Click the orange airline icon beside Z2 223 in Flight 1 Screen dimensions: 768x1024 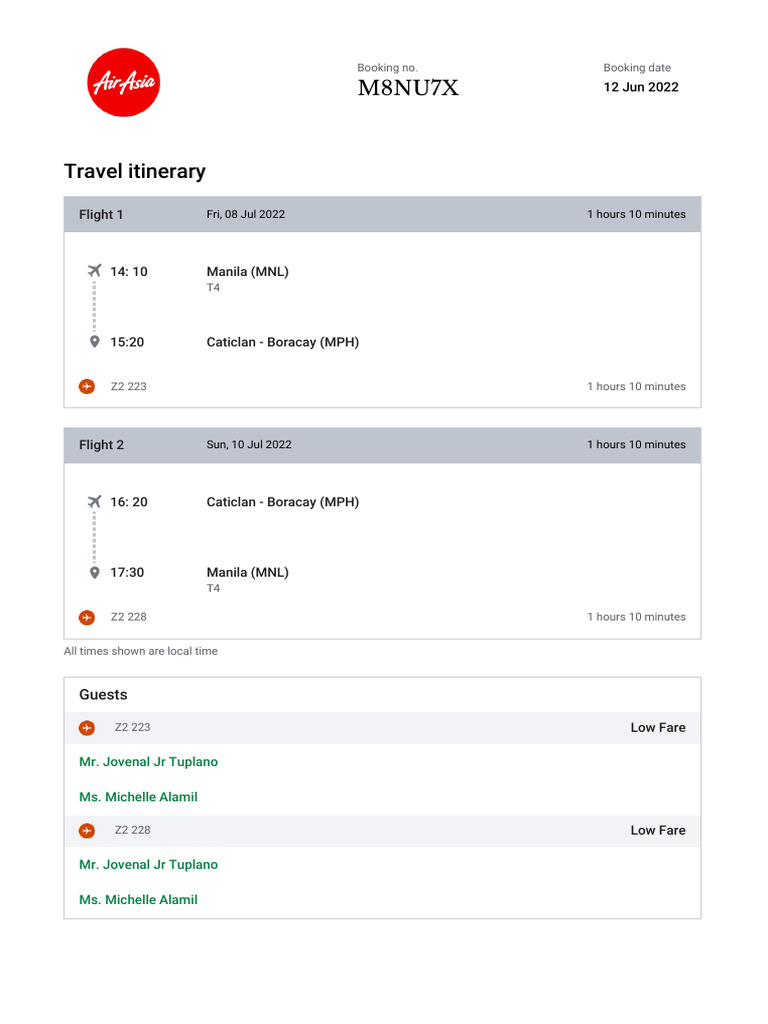coord(87,386)
